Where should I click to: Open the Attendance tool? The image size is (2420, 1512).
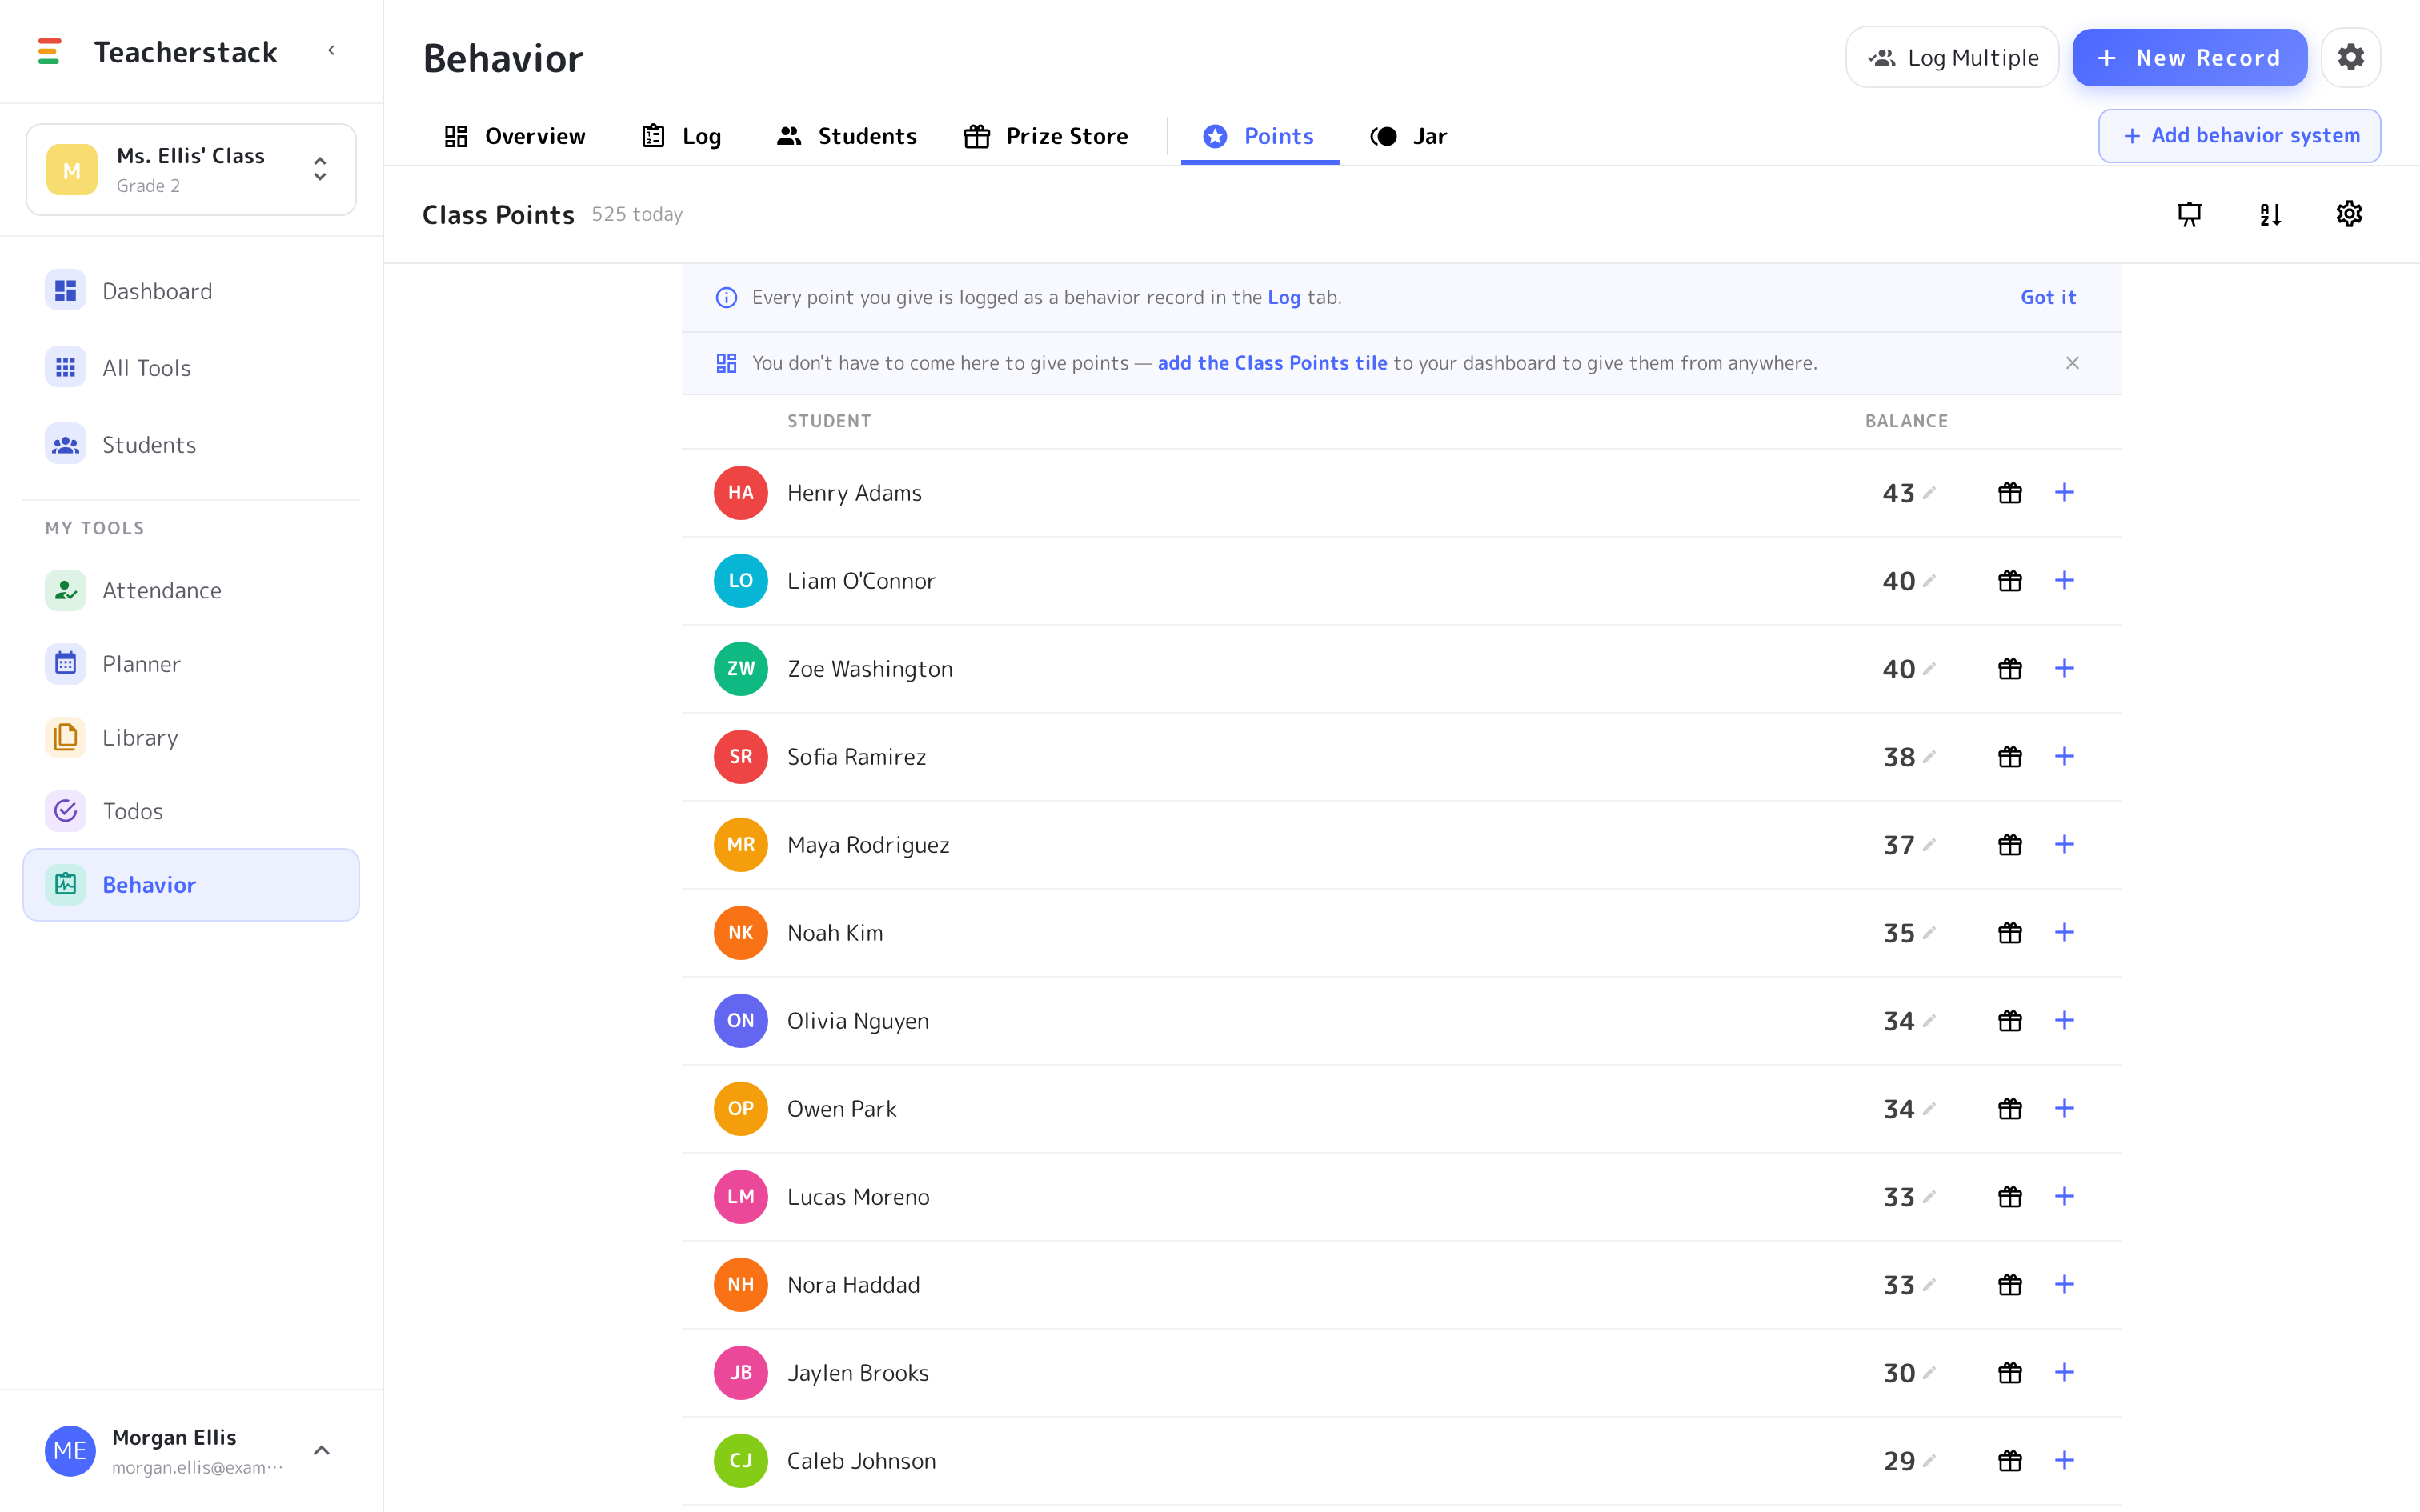pyautogui.click(x=191, y=591)
